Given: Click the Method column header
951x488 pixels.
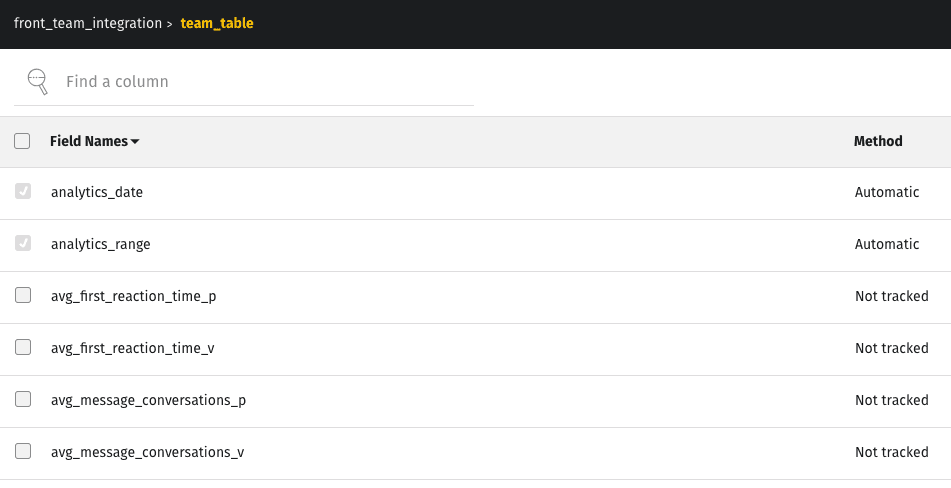Looking at the screenshot, I should click(878, 141).
